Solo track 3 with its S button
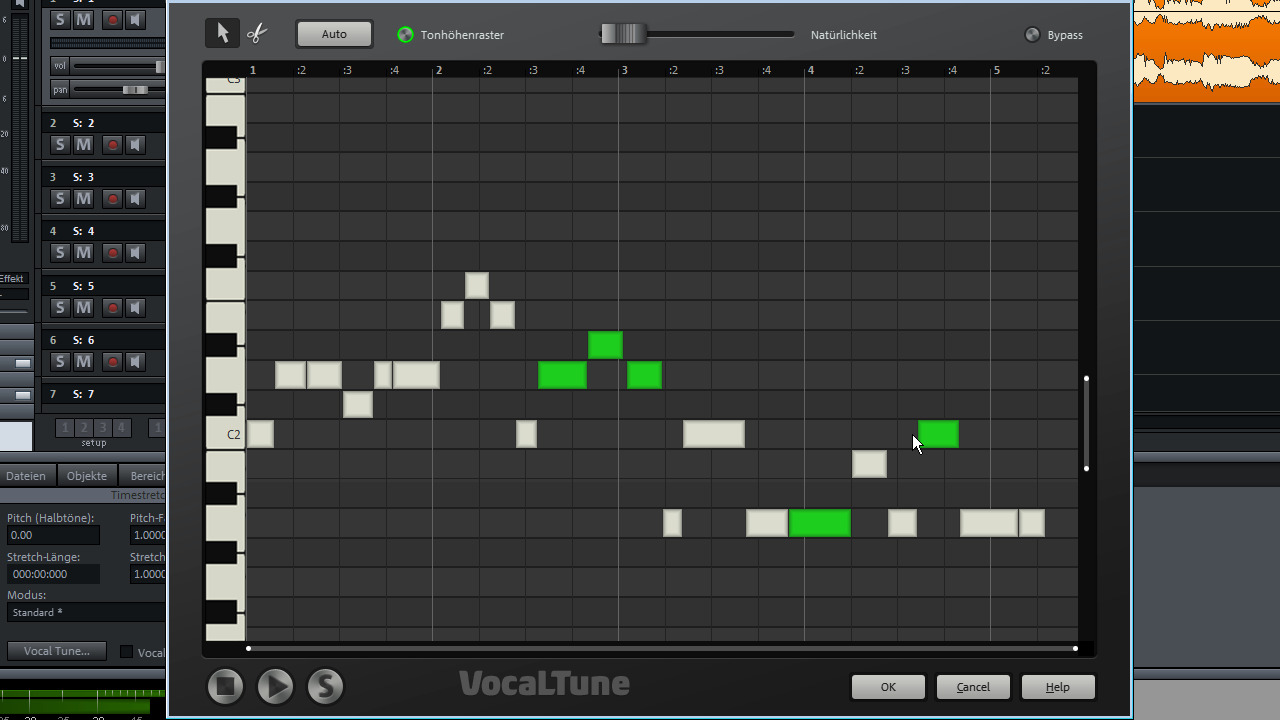1280x720 pixels. point(59,199)
